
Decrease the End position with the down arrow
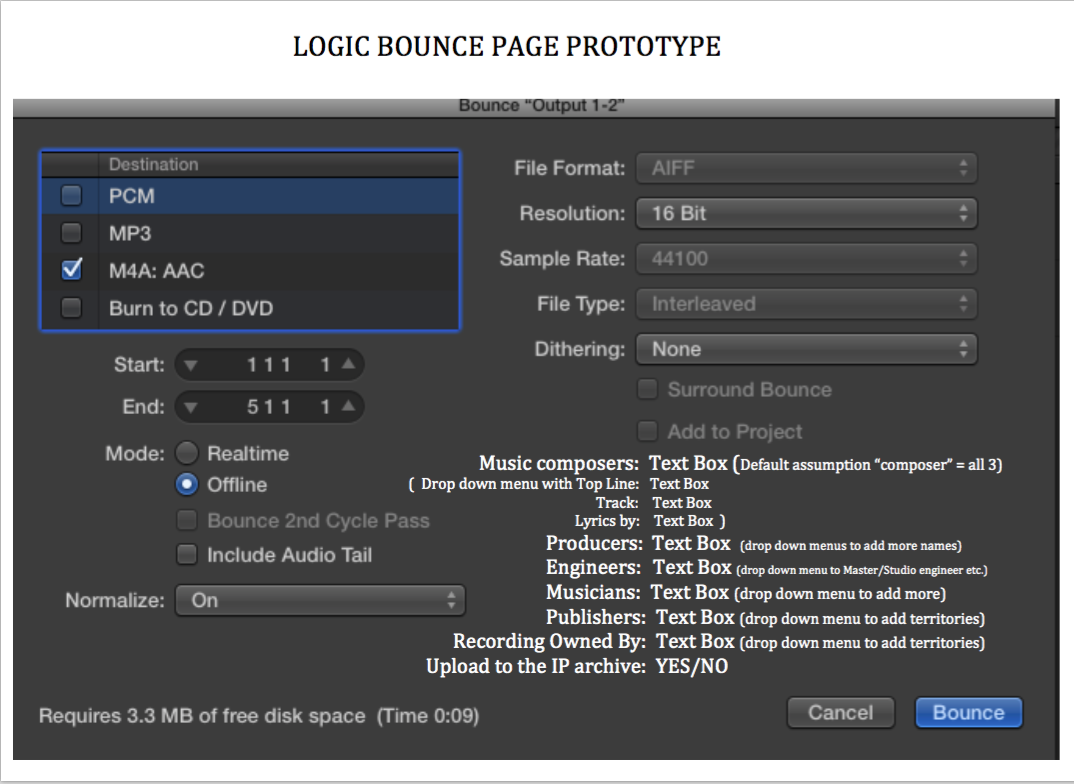pyautogui.click(x=190, y=407)
